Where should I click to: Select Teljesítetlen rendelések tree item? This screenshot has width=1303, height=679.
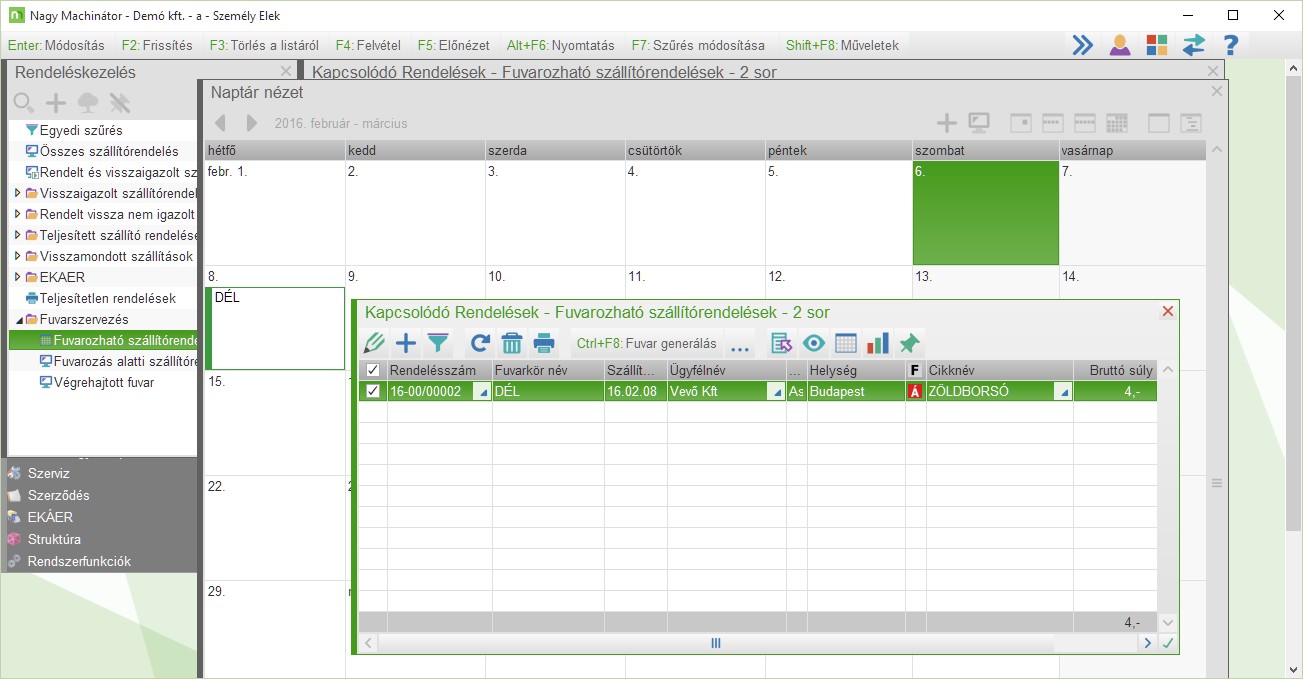(x=108, y=298)
